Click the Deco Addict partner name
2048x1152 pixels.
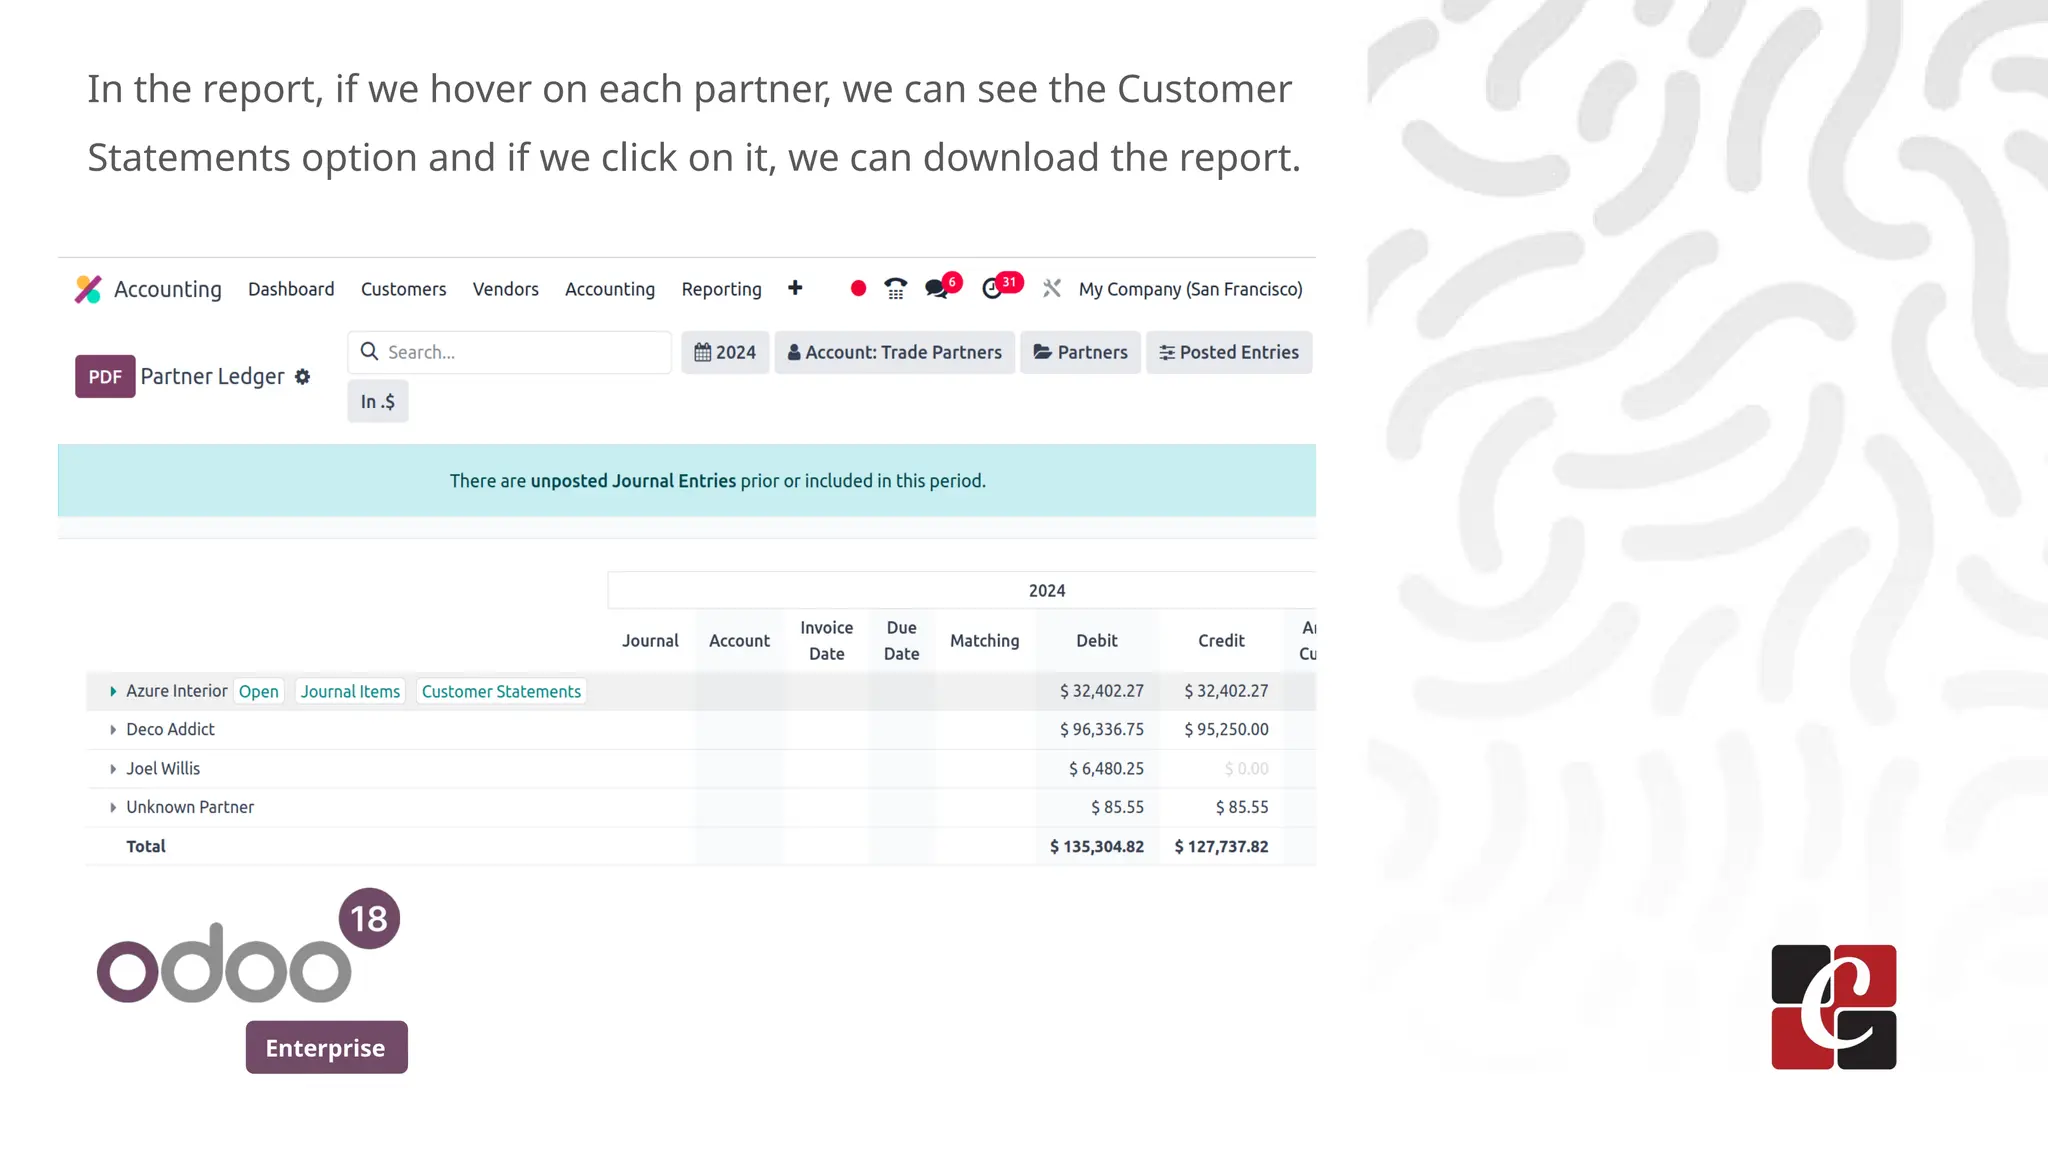pos(170,730)
